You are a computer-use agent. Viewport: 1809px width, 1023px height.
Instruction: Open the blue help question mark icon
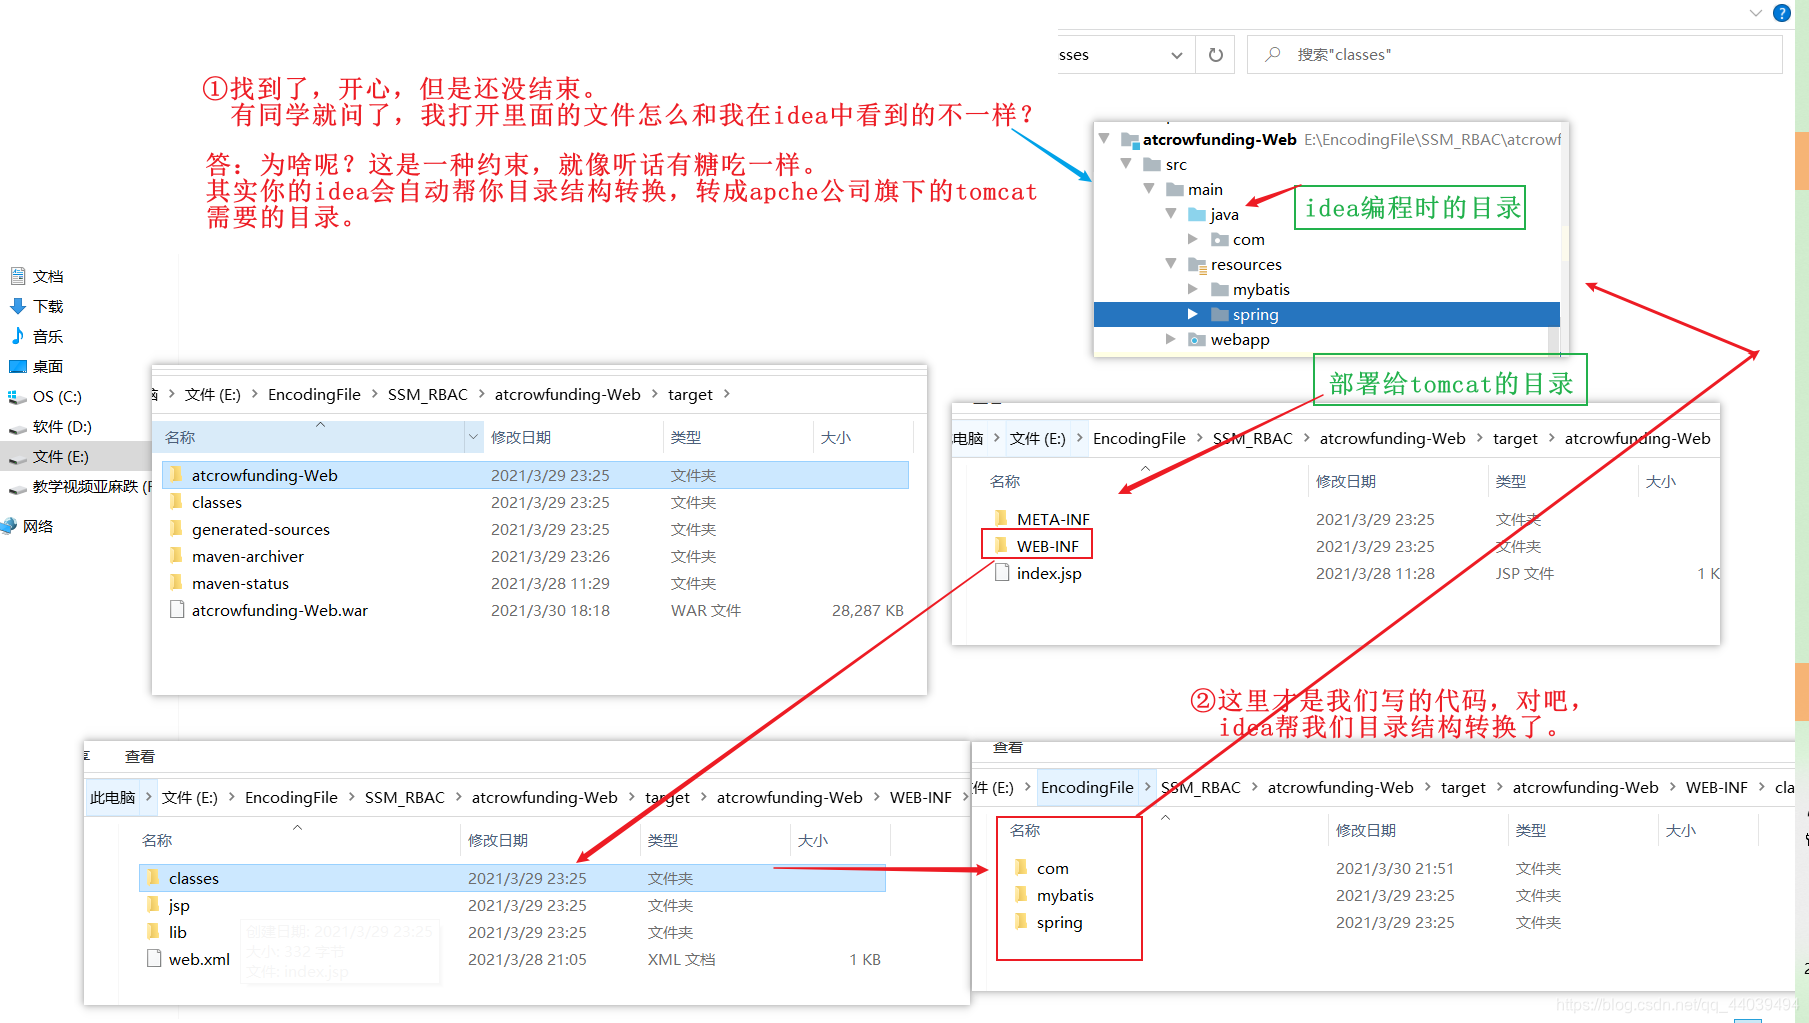[x=1782, y=13]
